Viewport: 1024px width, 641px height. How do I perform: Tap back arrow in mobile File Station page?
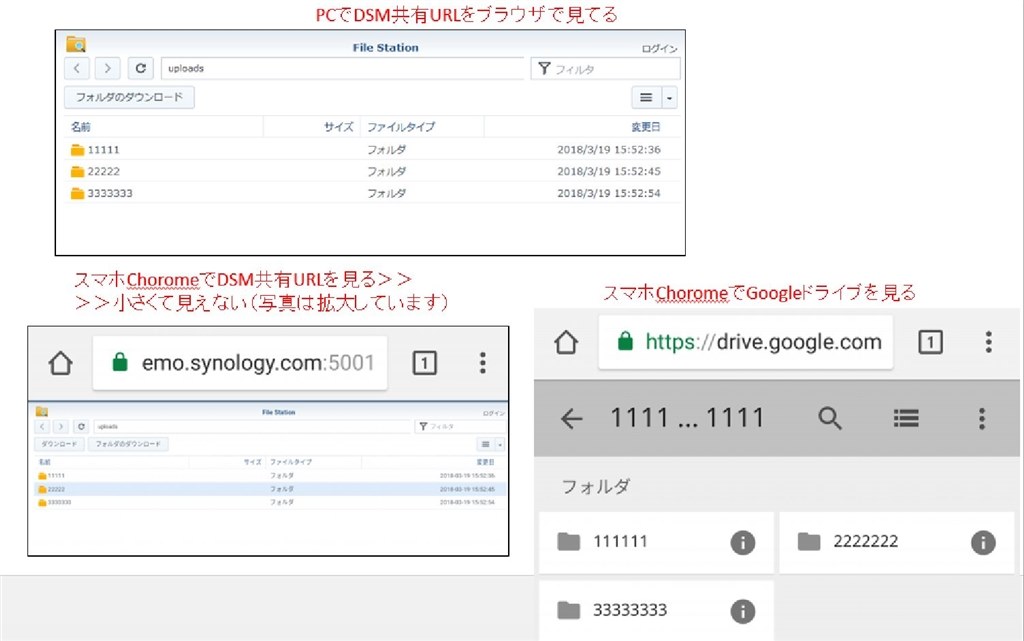pos(42,426)
